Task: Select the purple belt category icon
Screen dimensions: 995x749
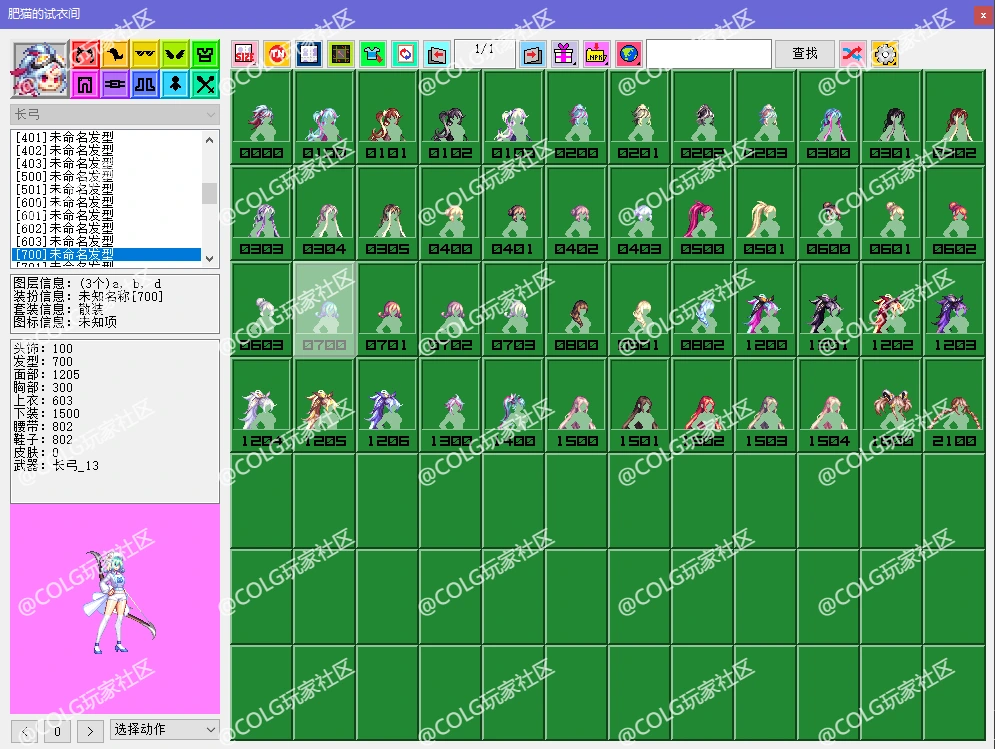Action: pos(115,84)
